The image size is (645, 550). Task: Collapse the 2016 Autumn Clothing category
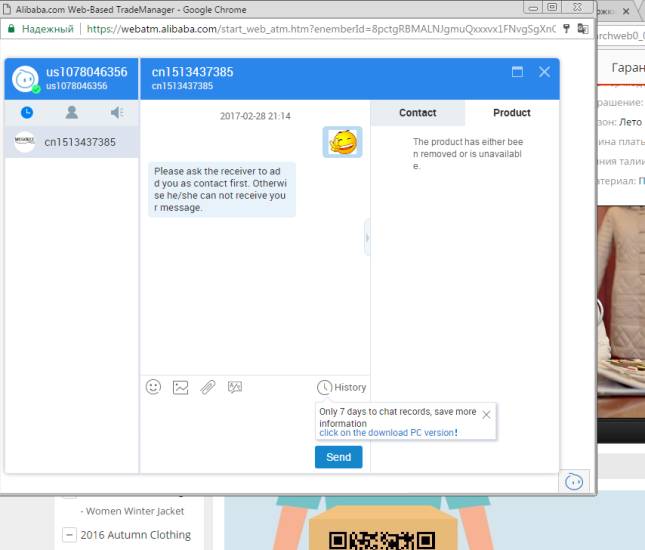pos(69,535)
